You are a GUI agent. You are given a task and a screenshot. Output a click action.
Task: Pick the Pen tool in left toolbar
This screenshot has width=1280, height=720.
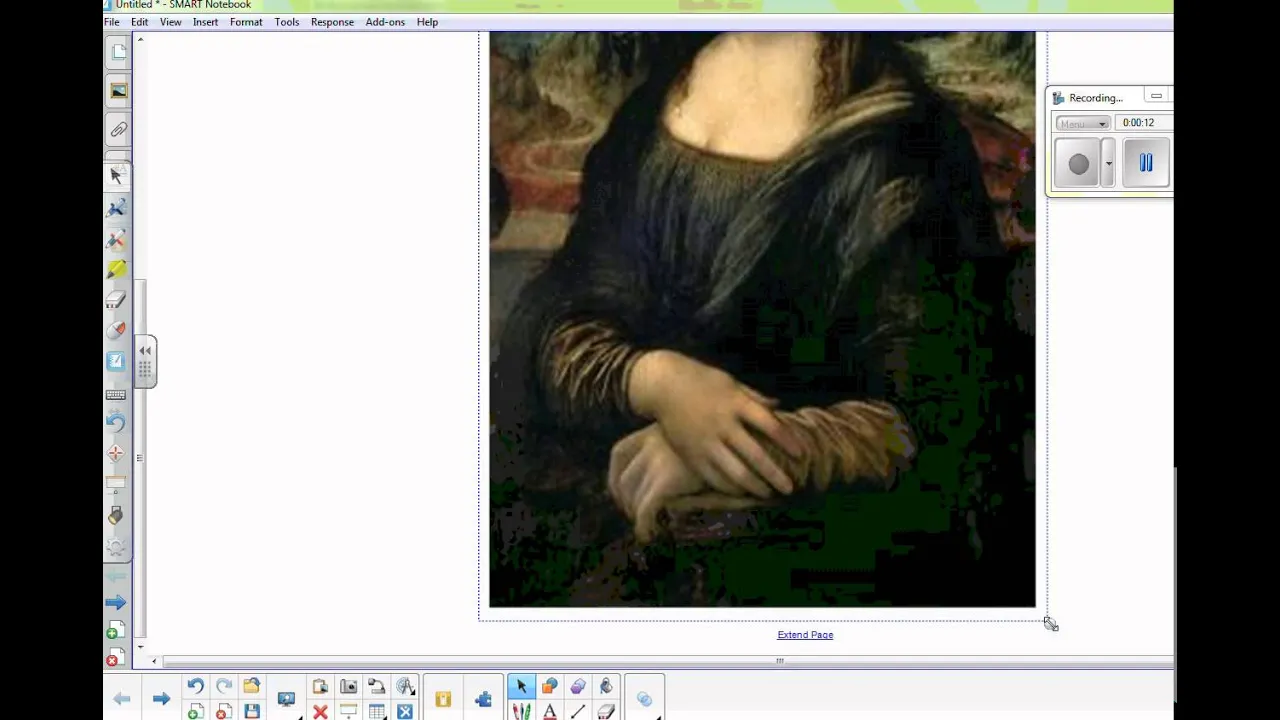tap(116, 208)
